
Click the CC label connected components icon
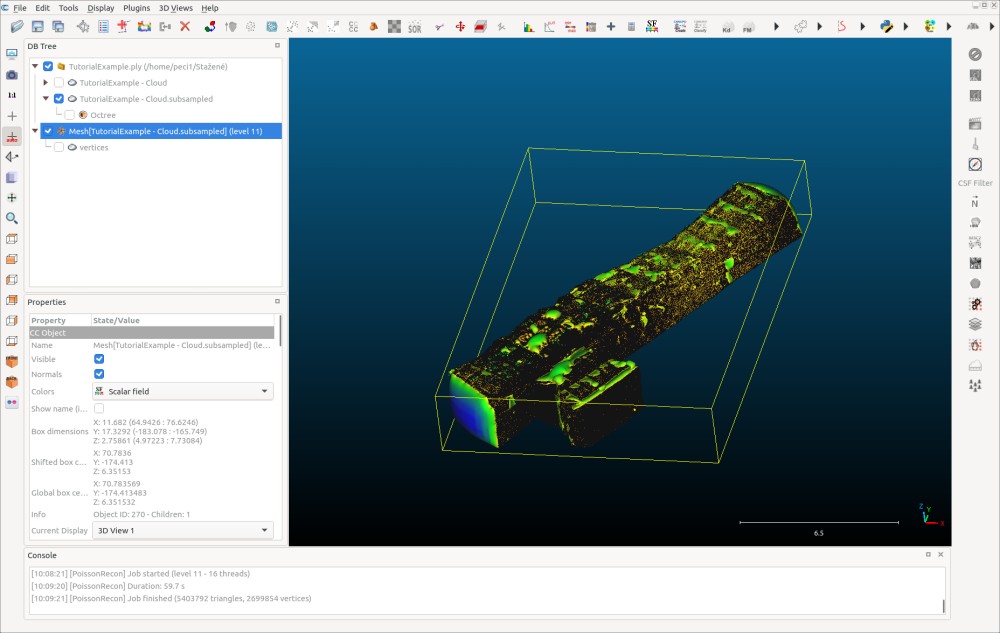pos(353,27)
